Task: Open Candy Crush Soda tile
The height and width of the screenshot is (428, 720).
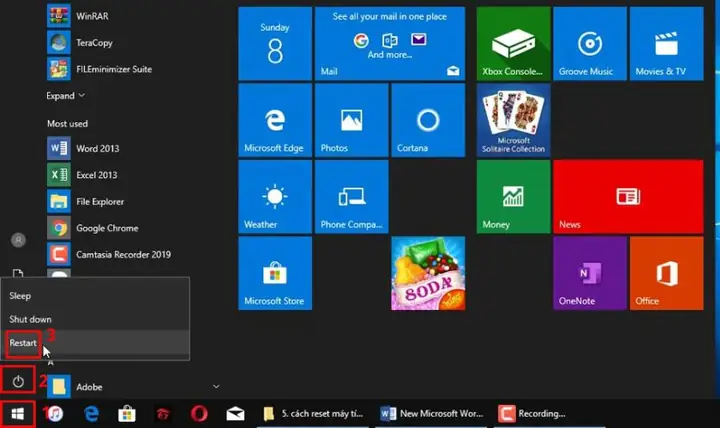Action: pyautogui.click(x=428, y=273)
